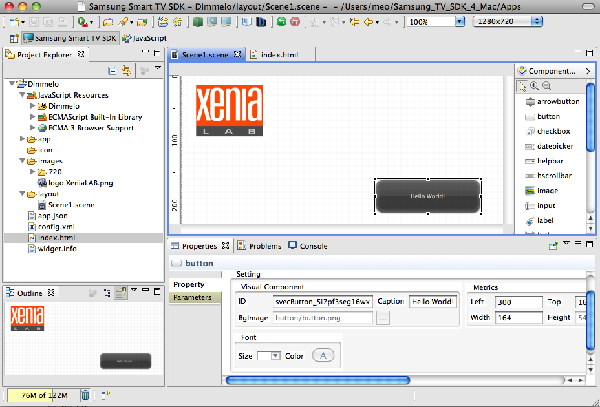Open the zoom percentage dropdown
Viewport: 600px width, 407px height.
point(460,22)
